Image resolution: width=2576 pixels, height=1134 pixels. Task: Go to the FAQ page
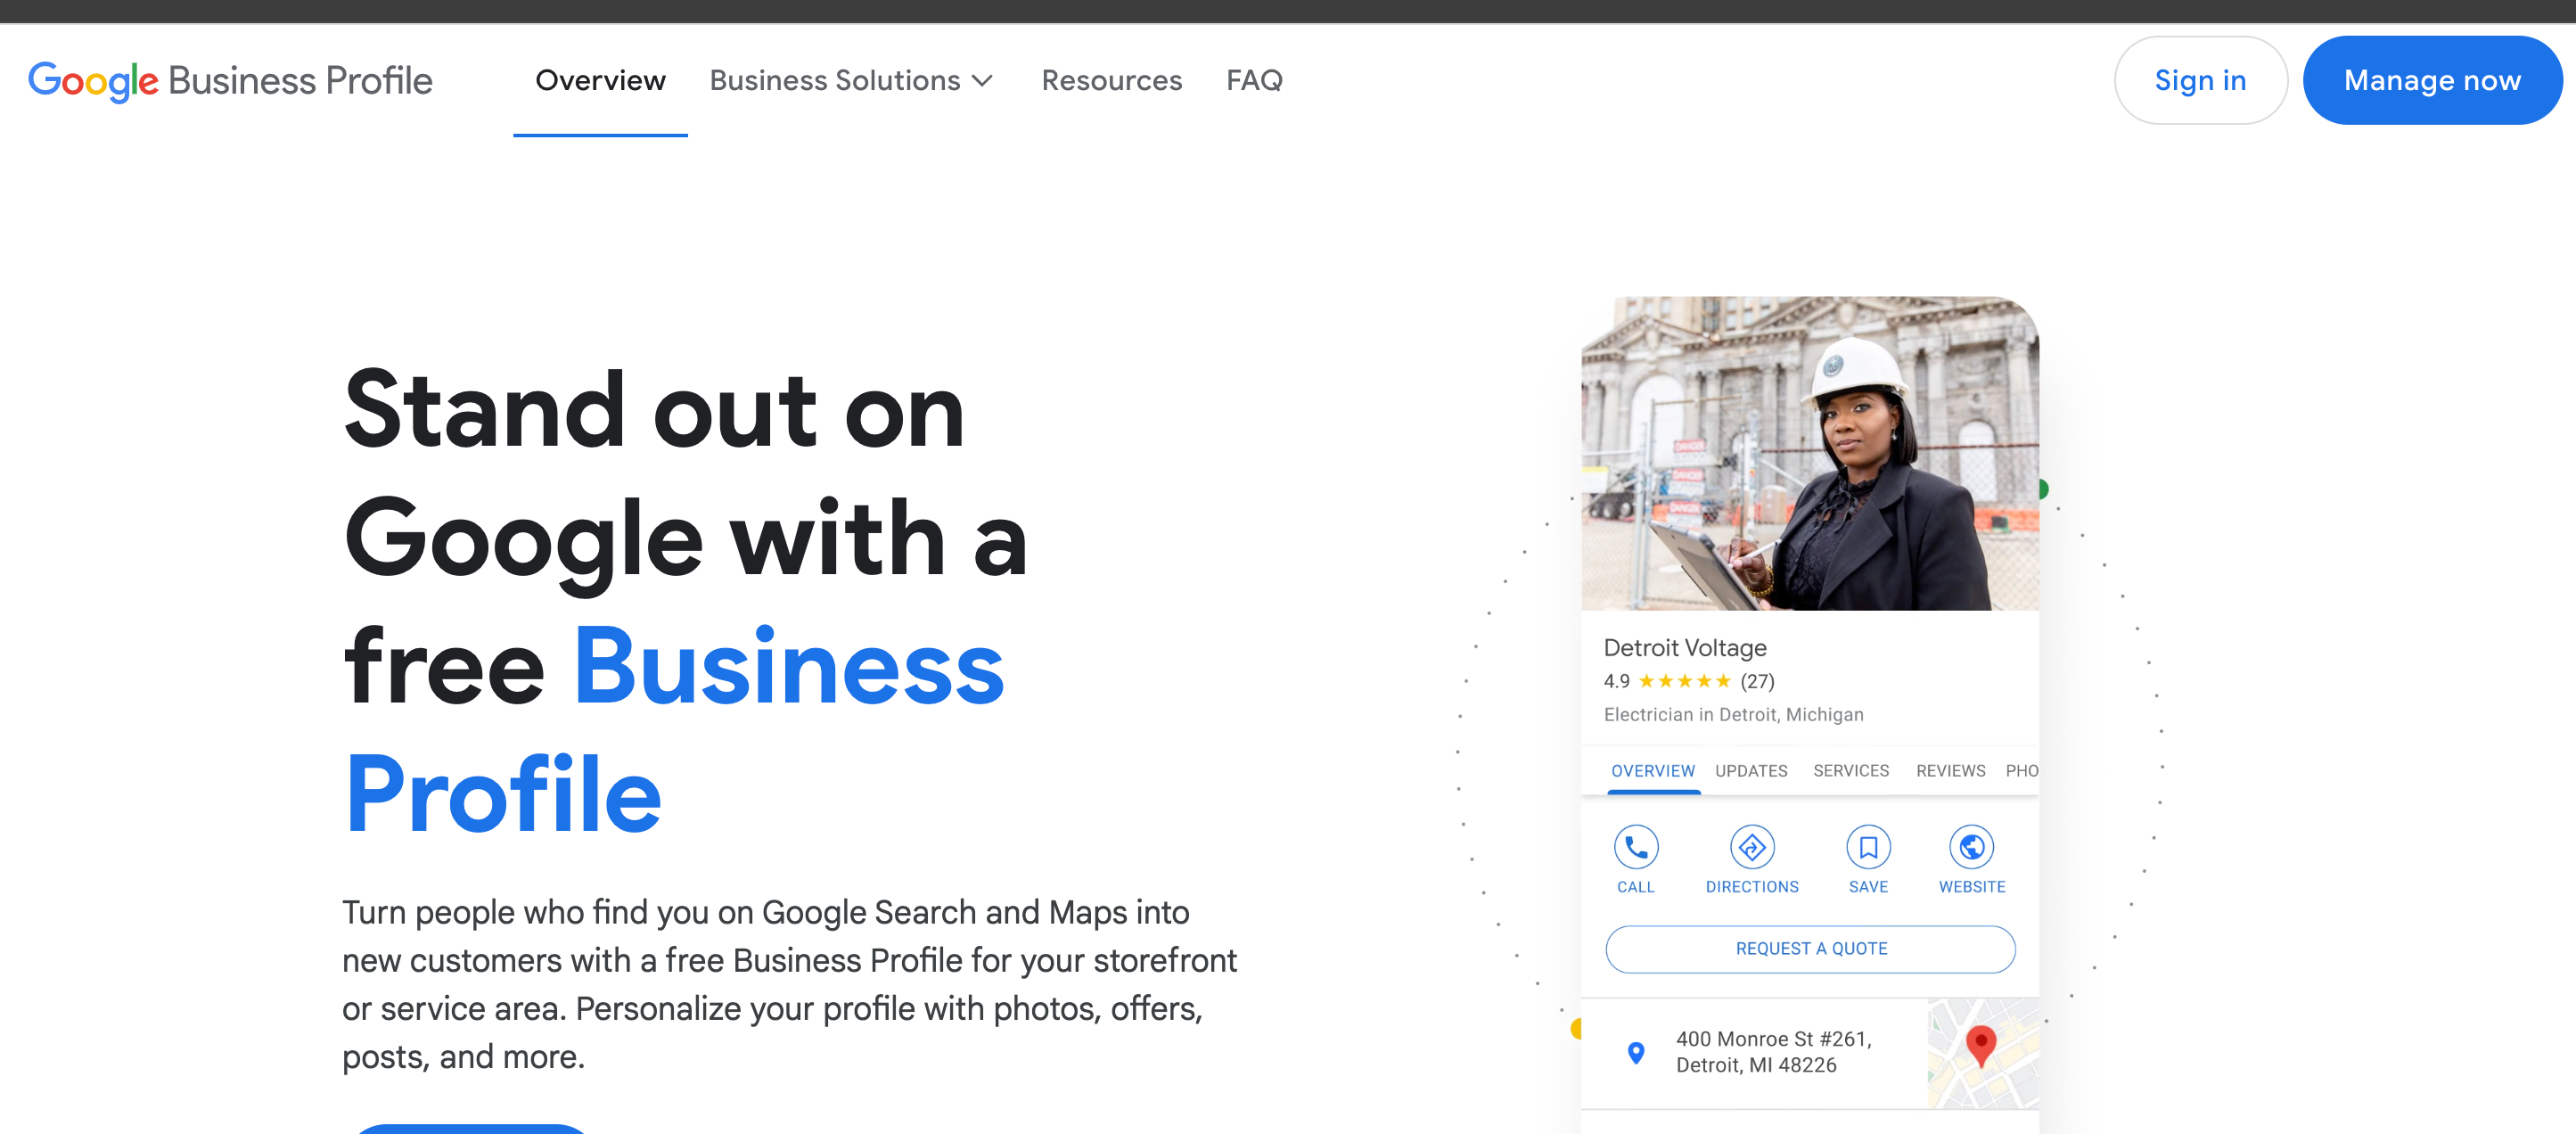[1254, 80]
